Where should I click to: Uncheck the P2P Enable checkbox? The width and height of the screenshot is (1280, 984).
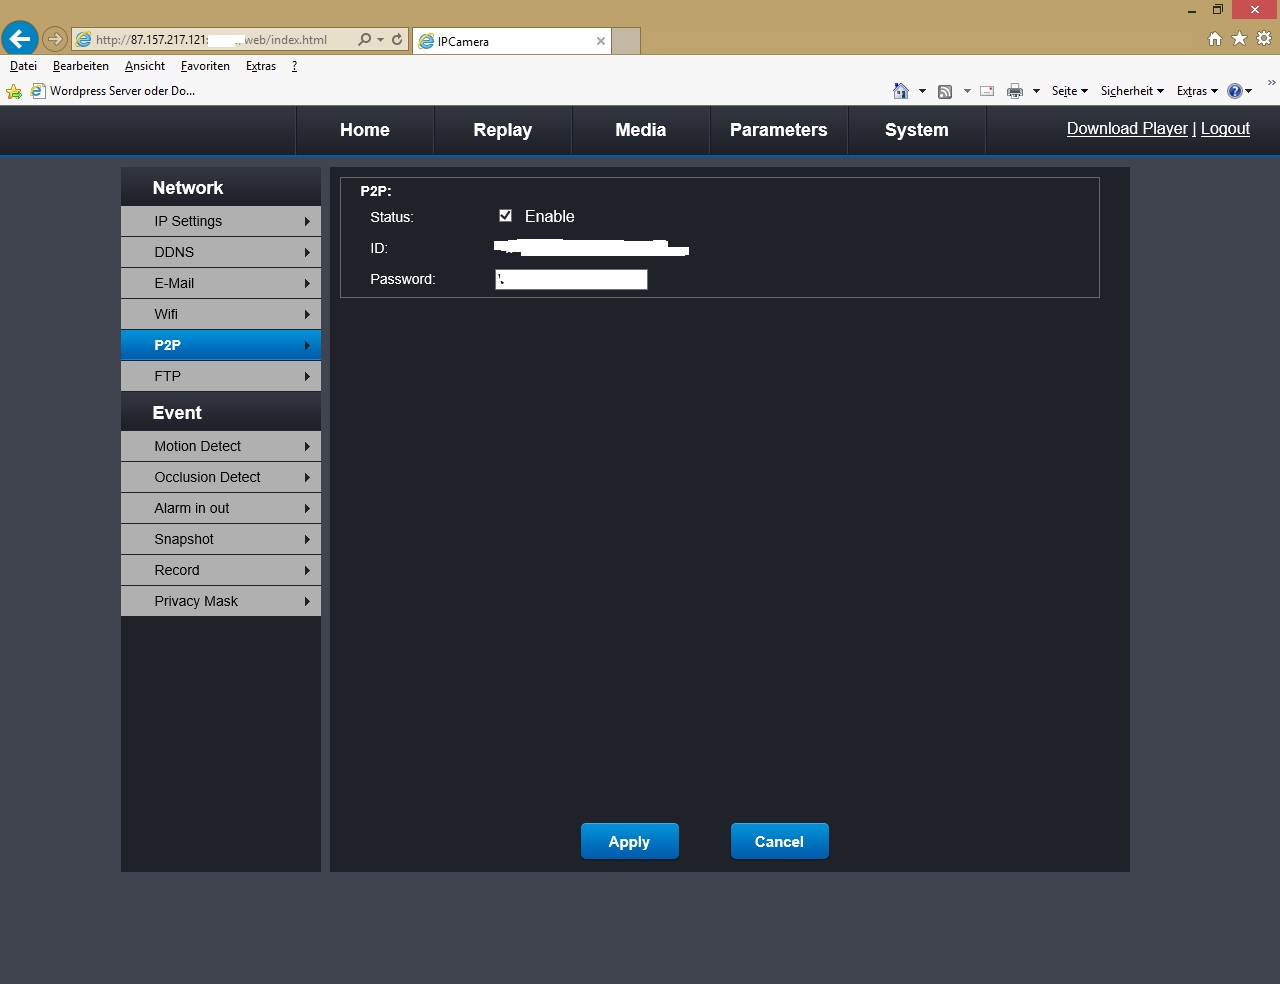coord(505,216)
